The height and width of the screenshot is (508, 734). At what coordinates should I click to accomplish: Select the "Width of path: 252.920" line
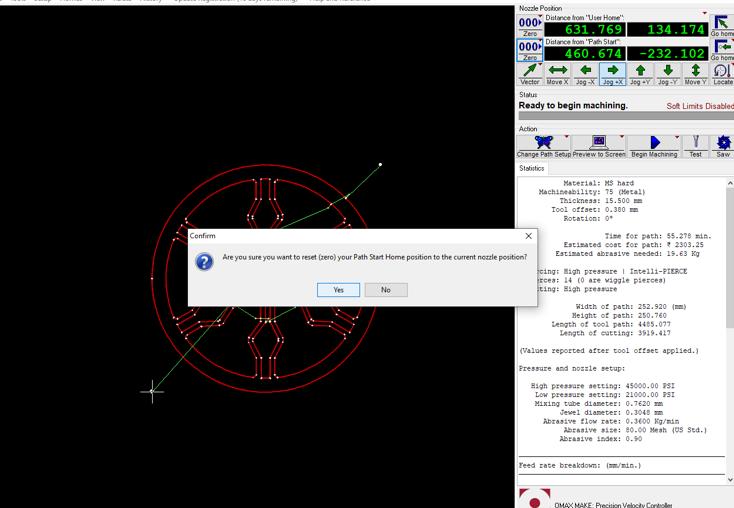[x=631, y=307]
